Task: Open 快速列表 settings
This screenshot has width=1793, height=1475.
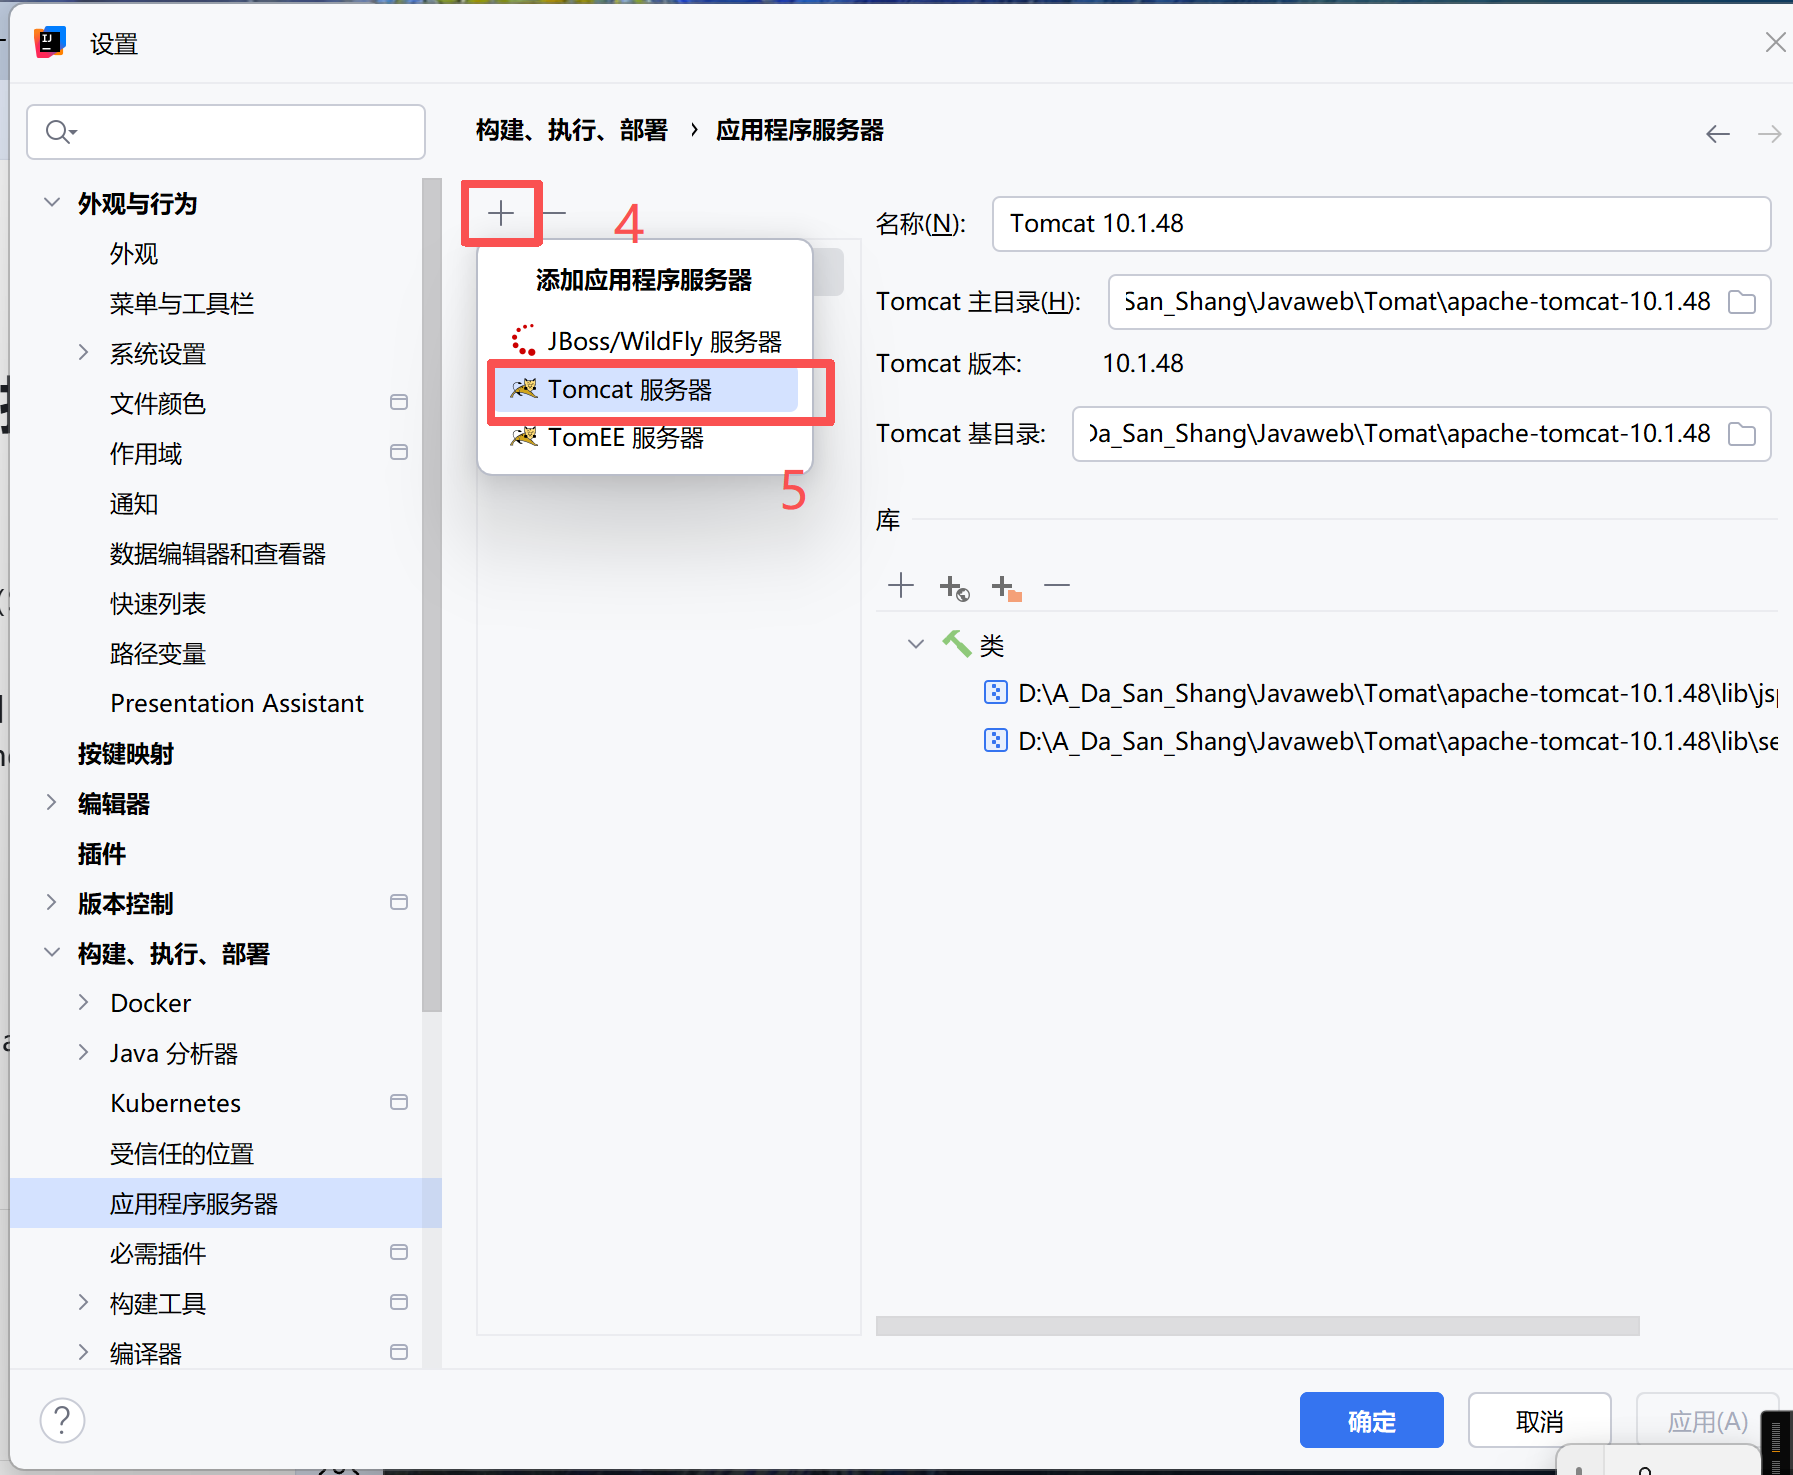Action: (x=158, y=604)
